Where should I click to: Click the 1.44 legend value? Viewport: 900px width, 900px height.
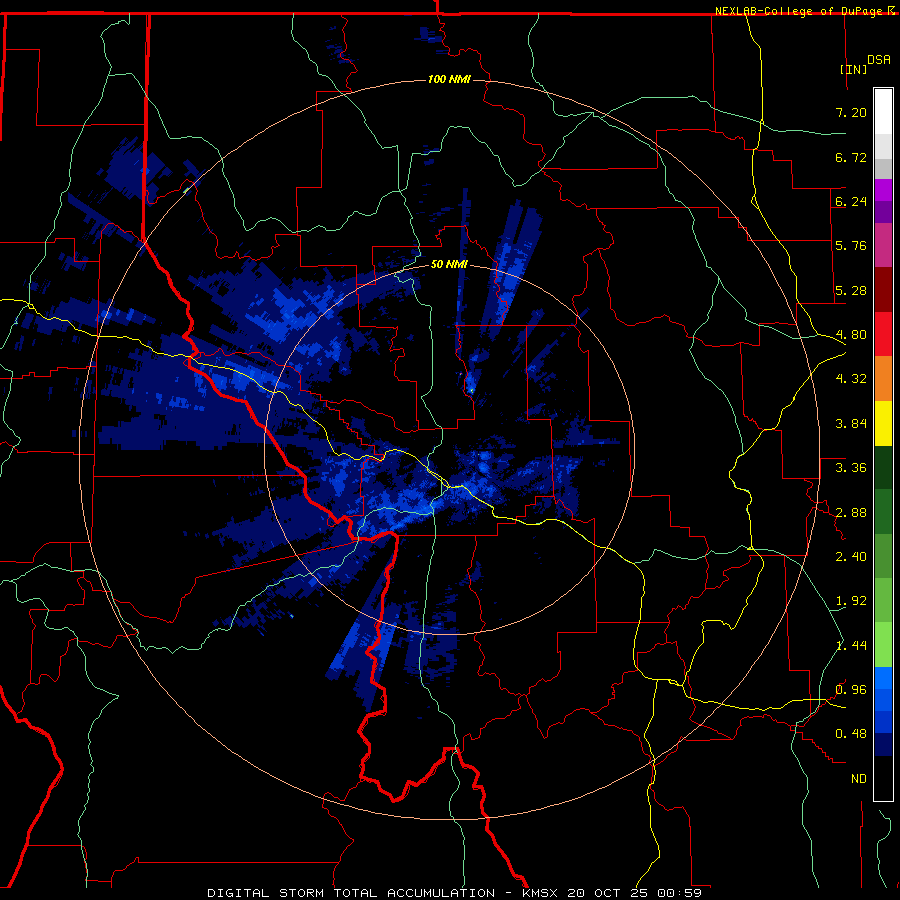(x=851, y=646)
